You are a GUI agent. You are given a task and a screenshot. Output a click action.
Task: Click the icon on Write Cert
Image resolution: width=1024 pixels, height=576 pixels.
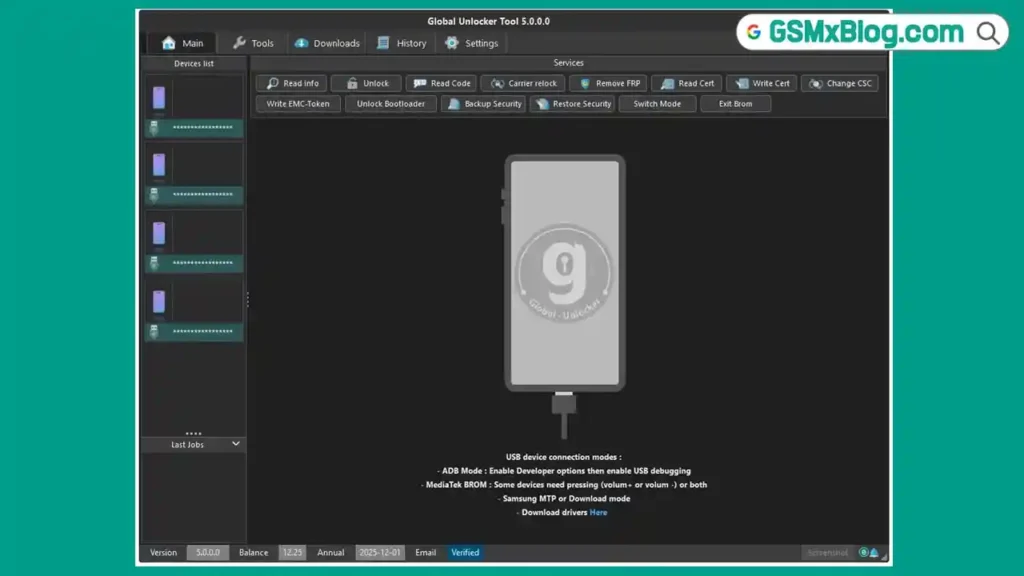(x=742, y=84)
